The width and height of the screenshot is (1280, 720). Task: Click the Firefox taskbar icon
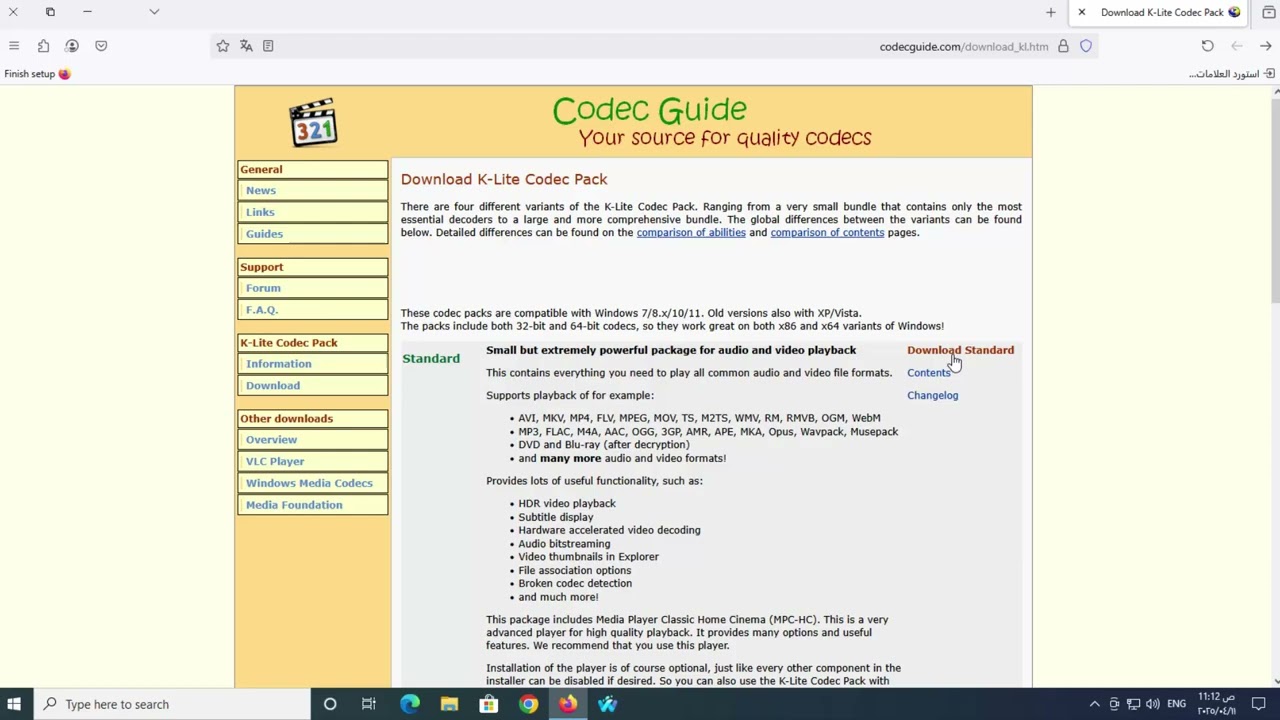coord(568,704)
